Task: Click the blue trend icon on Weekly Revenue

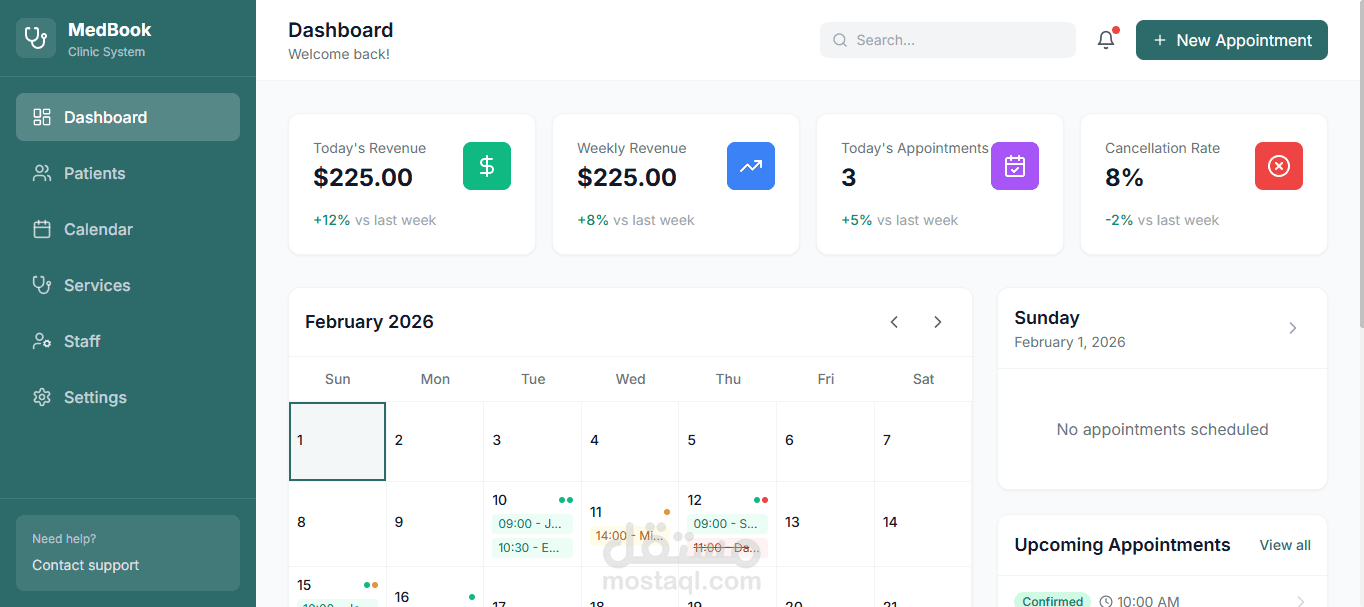Action: tap(751, 166)
